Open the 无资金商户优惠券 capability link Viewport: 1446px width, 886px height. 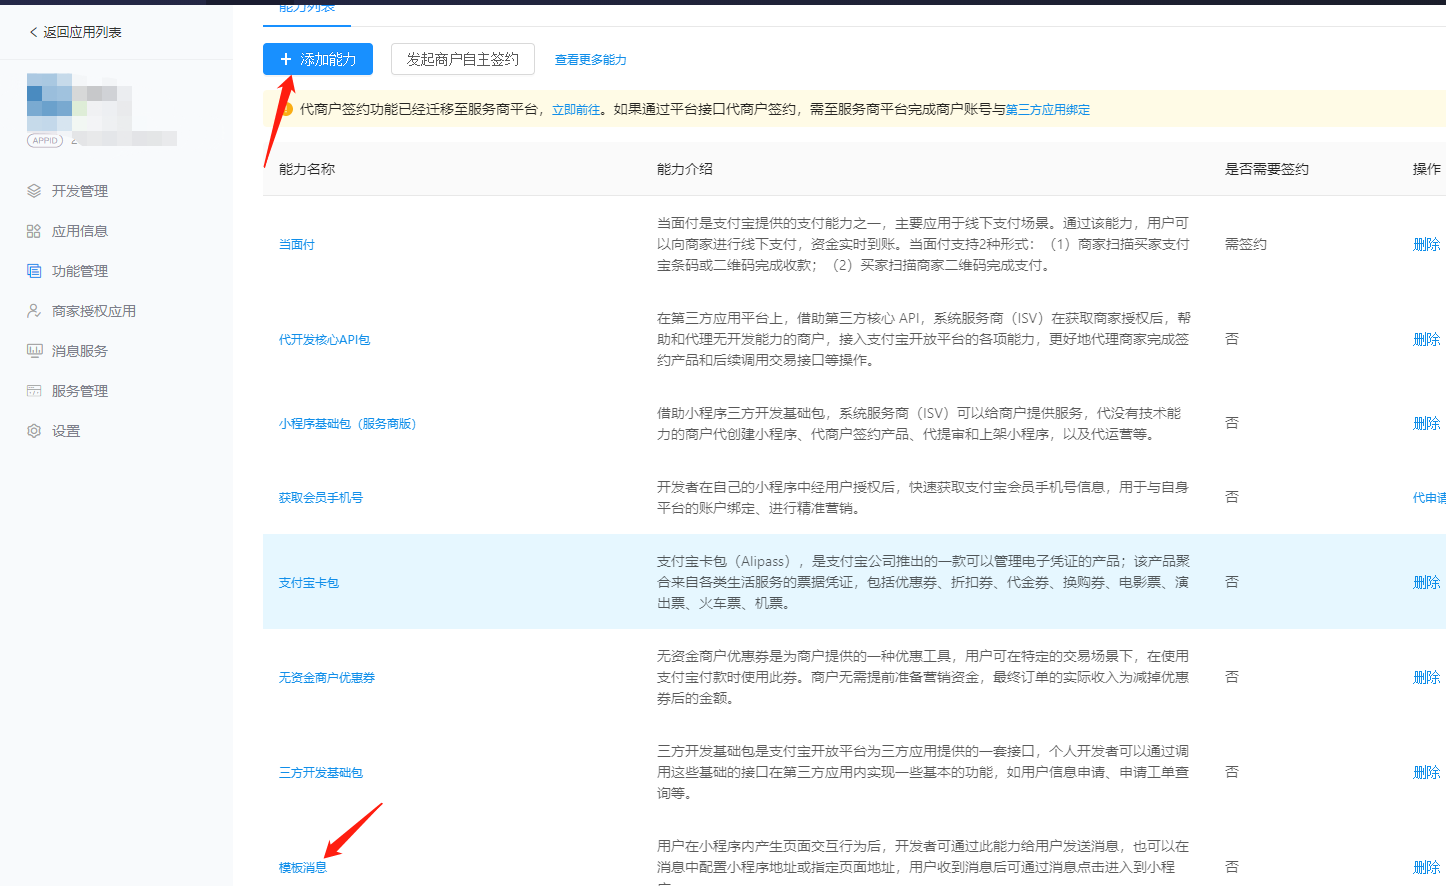(x=327, y=678)
